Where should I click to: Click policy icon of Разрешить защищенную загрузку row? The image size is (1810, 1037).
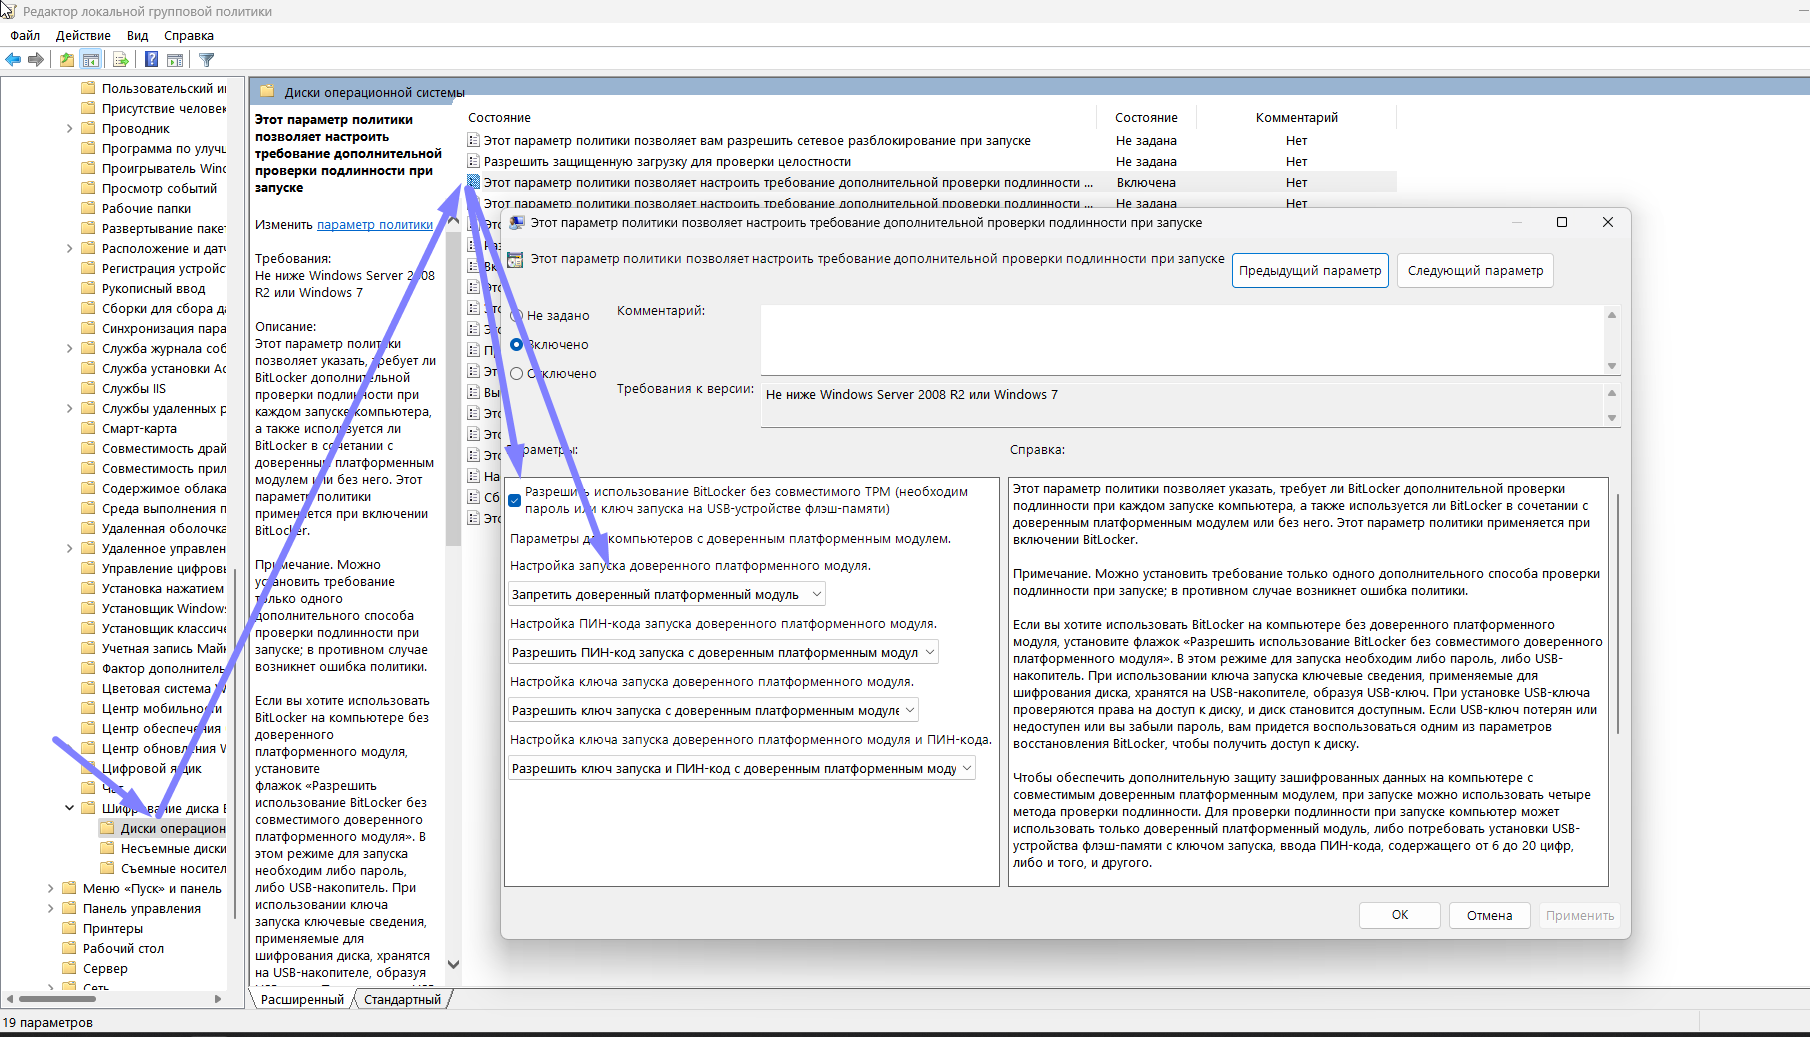[x=474, y=162]
